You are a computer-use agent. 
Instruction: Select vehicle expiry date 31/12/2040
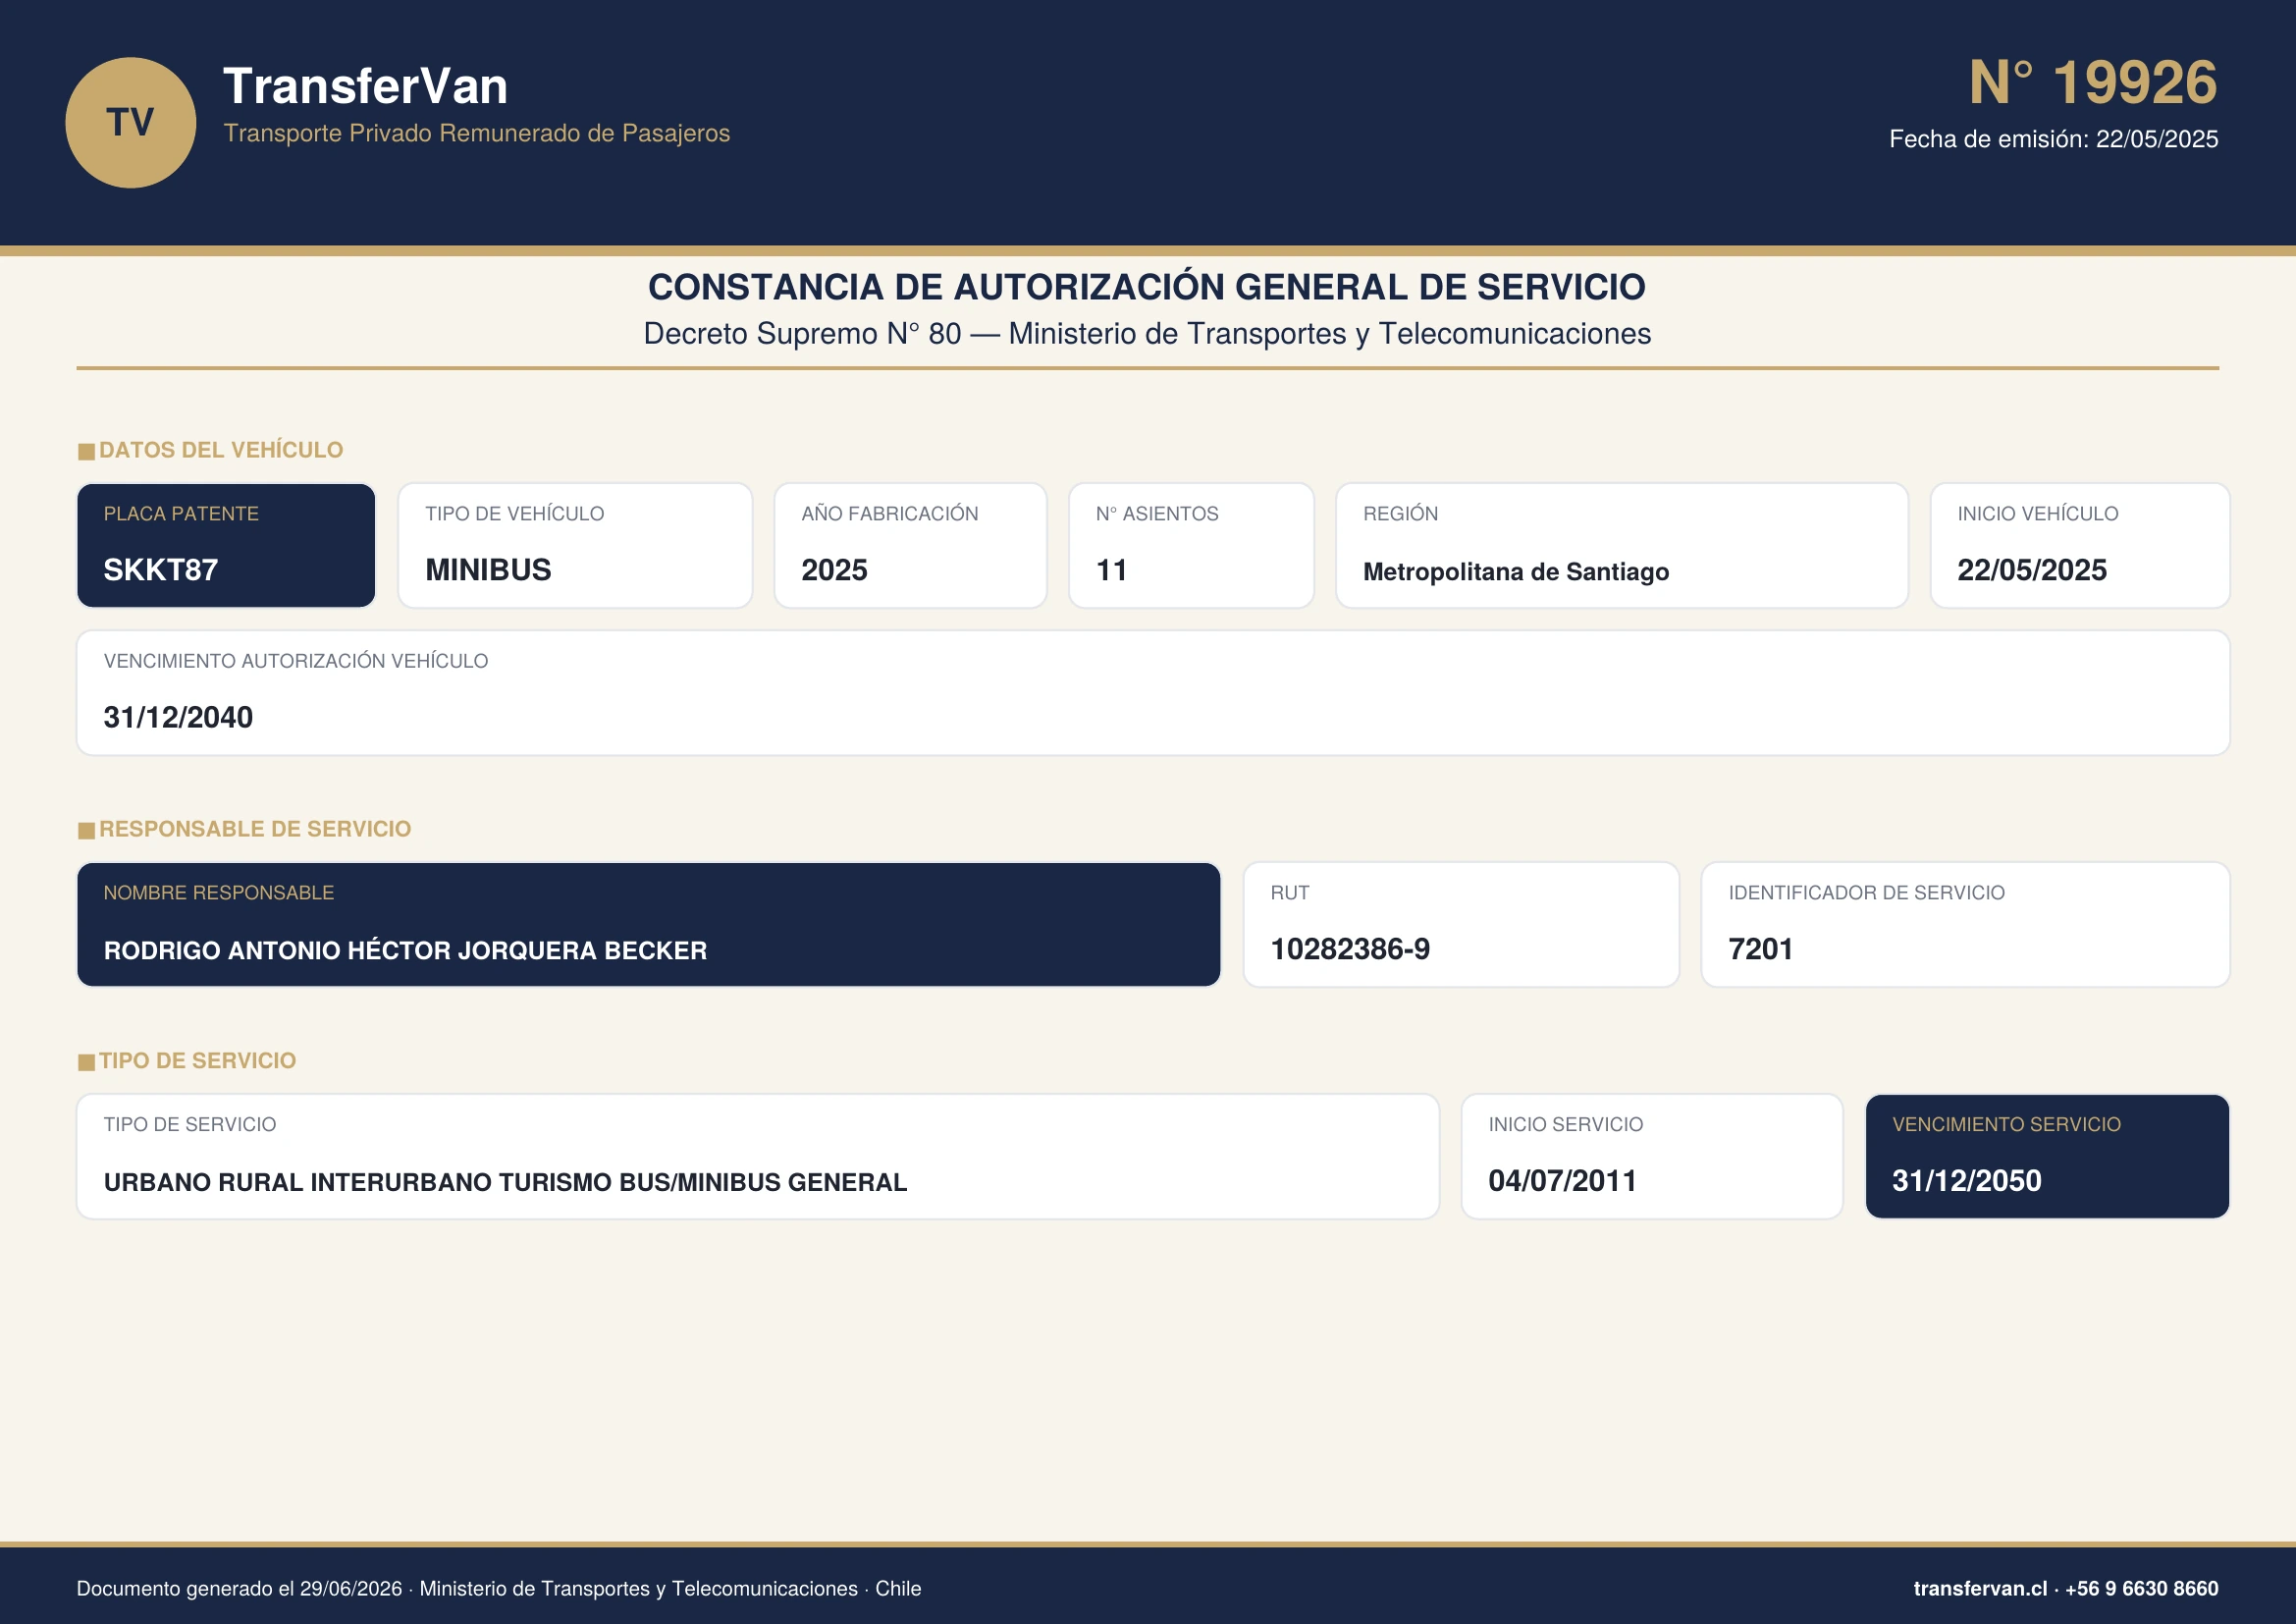tap(178, 717)
